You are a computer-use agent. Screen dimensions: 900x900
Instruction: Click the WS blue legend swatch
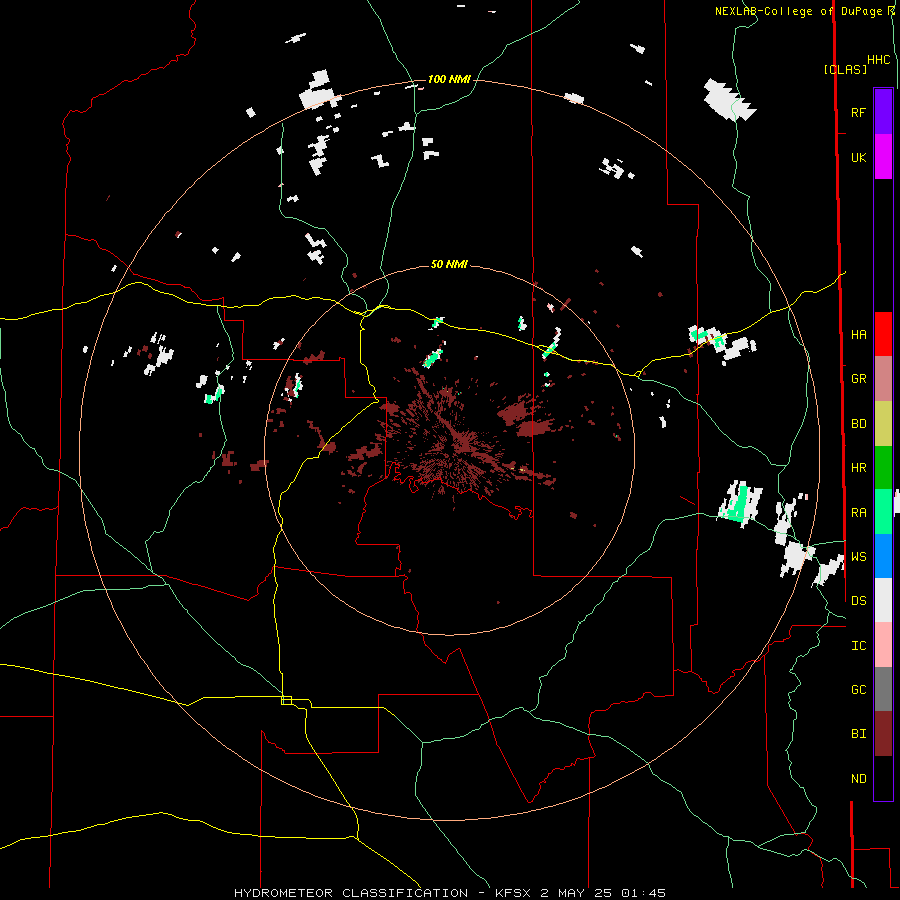pos(883,556)
